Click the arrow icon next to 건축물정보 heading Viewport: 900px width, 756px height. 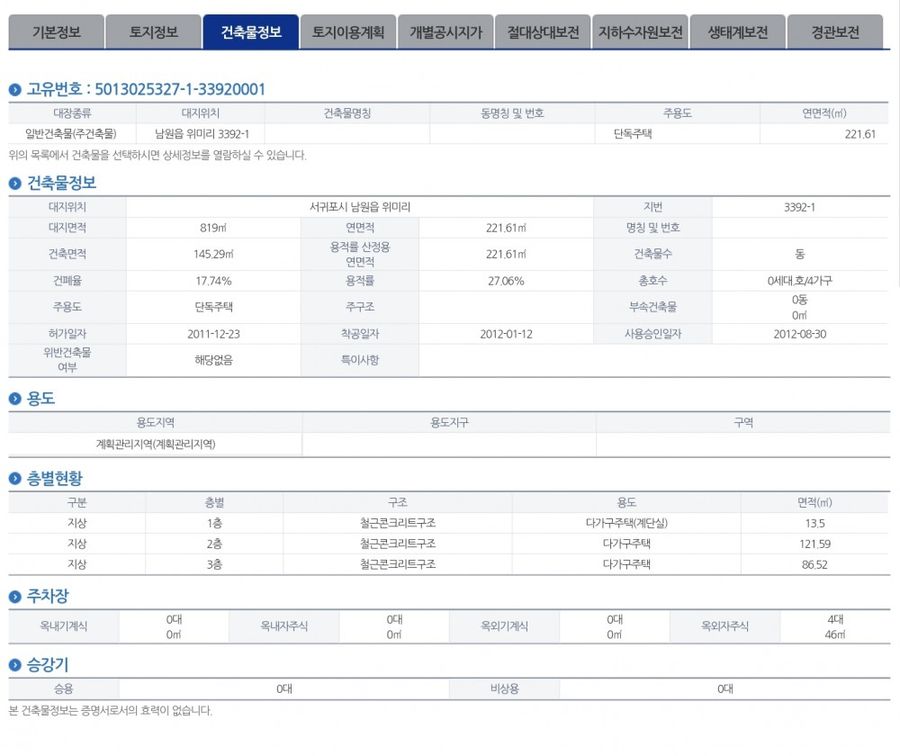pyautogui.click(x=15, y=183)
